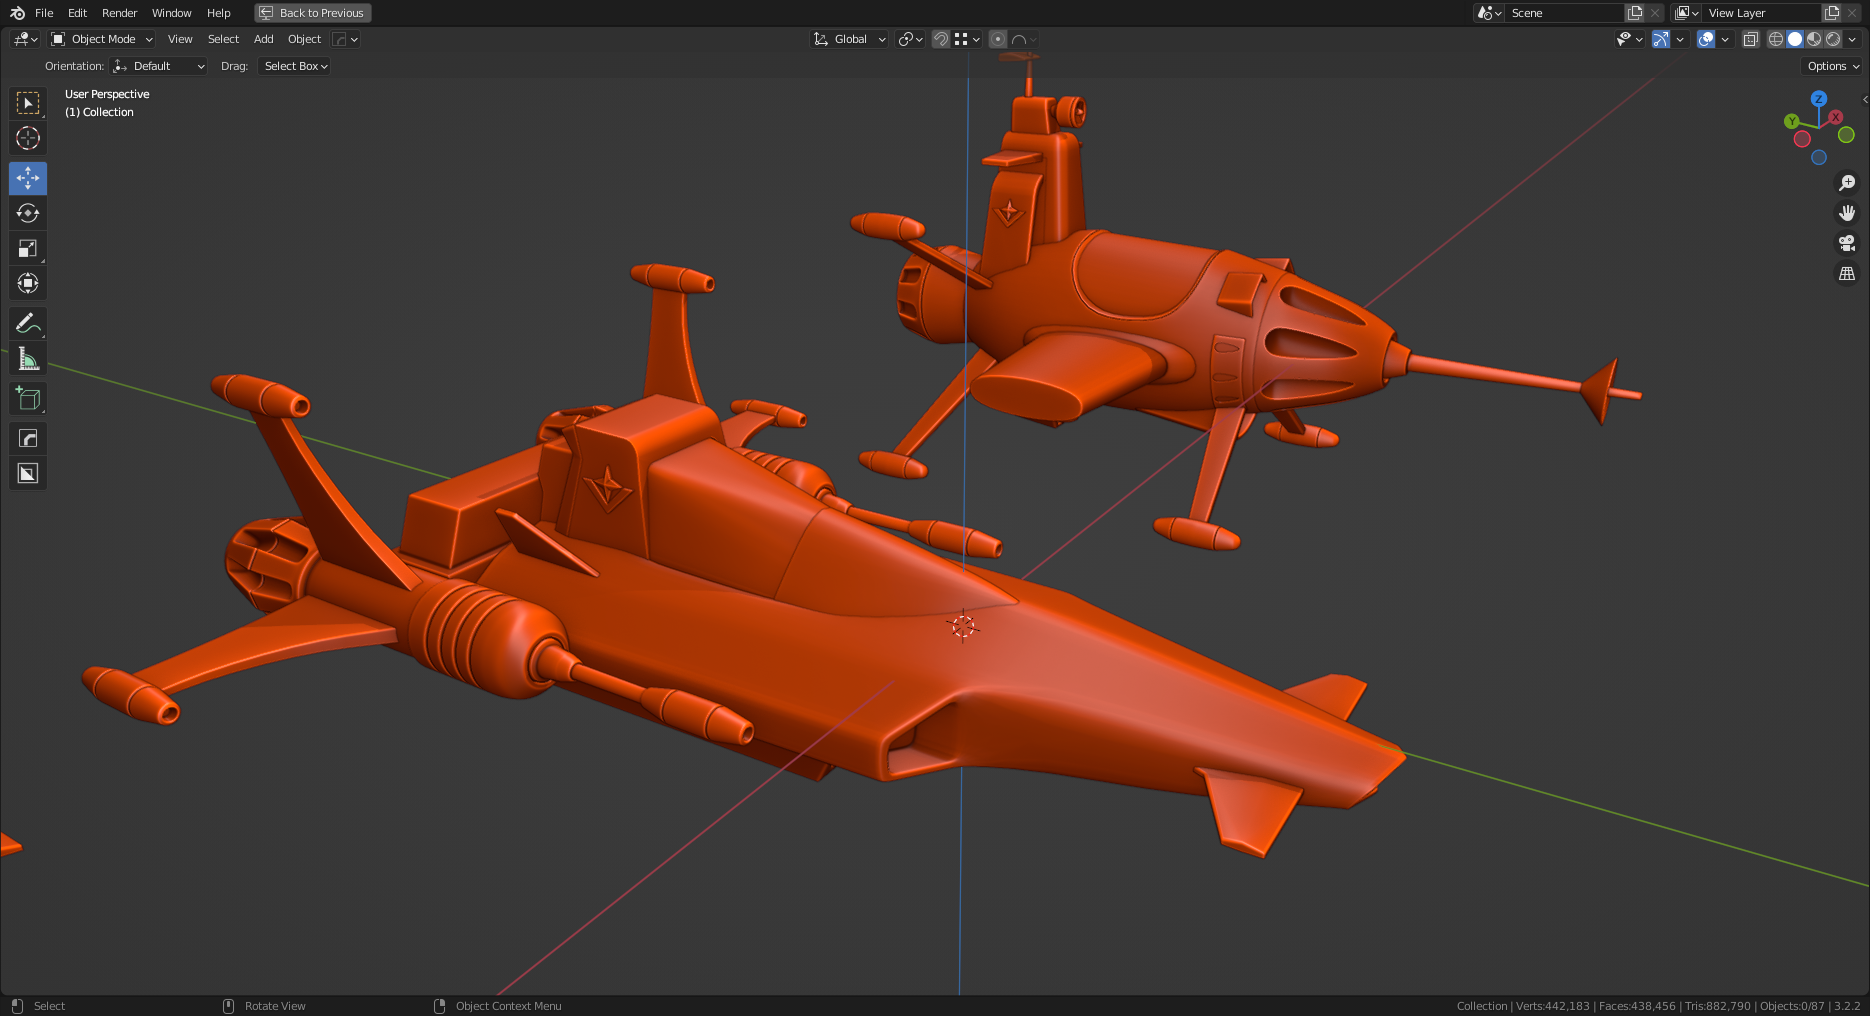Click the green Y axis on navigation gizmo
Screen dimensions: 1870x1016
tap(1792, 121)
